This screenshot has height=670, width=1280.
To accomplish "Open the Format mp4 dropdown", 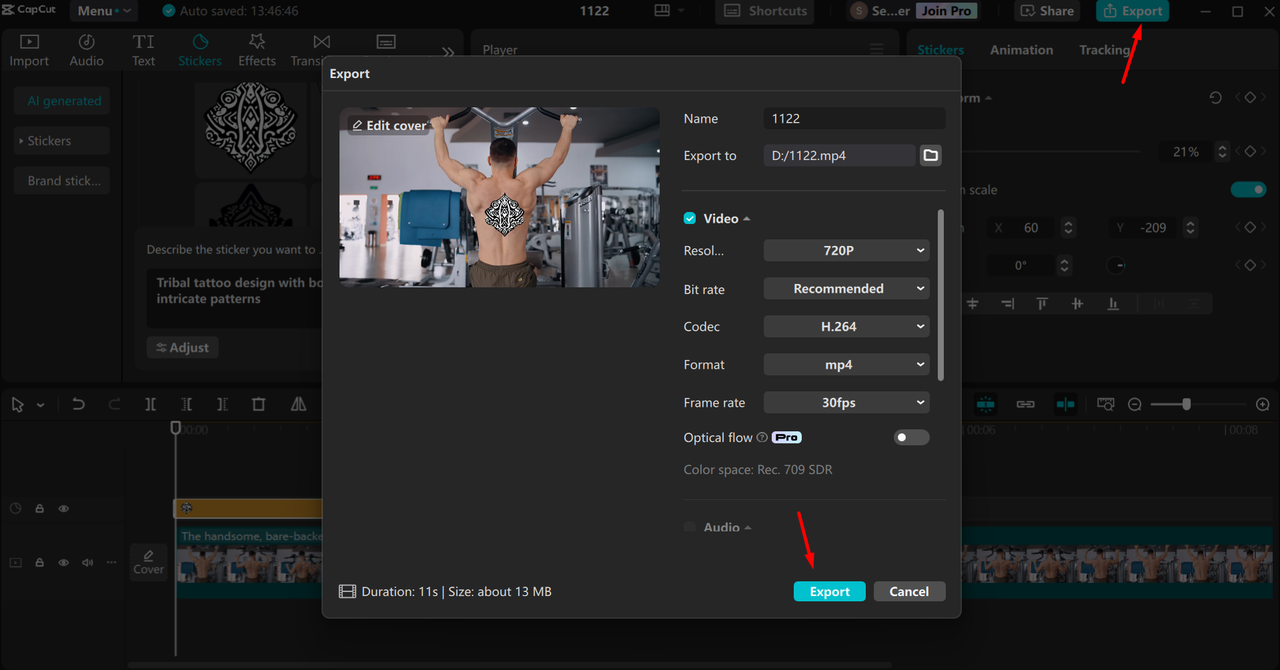I will pyautogui.click(x=846, y=365).
